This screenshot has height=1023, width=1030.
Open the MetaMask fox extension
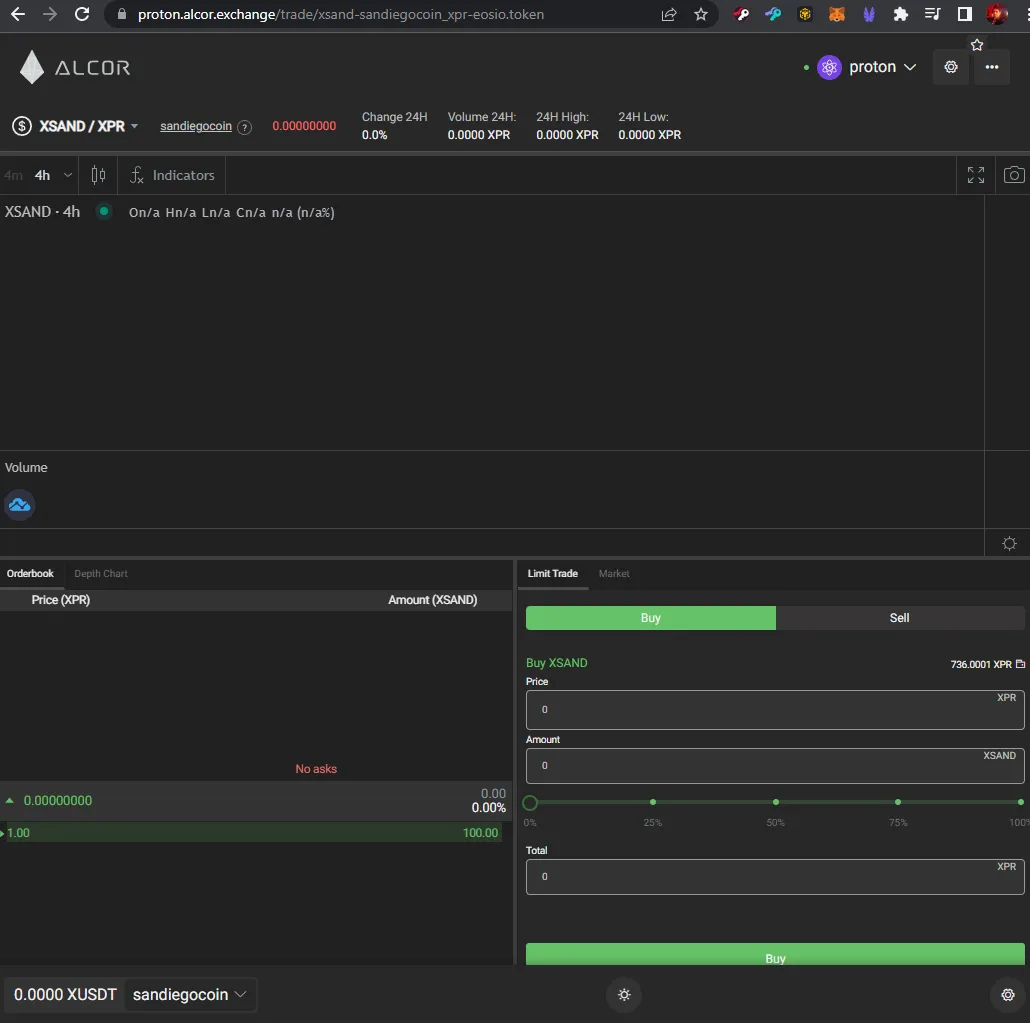click(836, 14)
